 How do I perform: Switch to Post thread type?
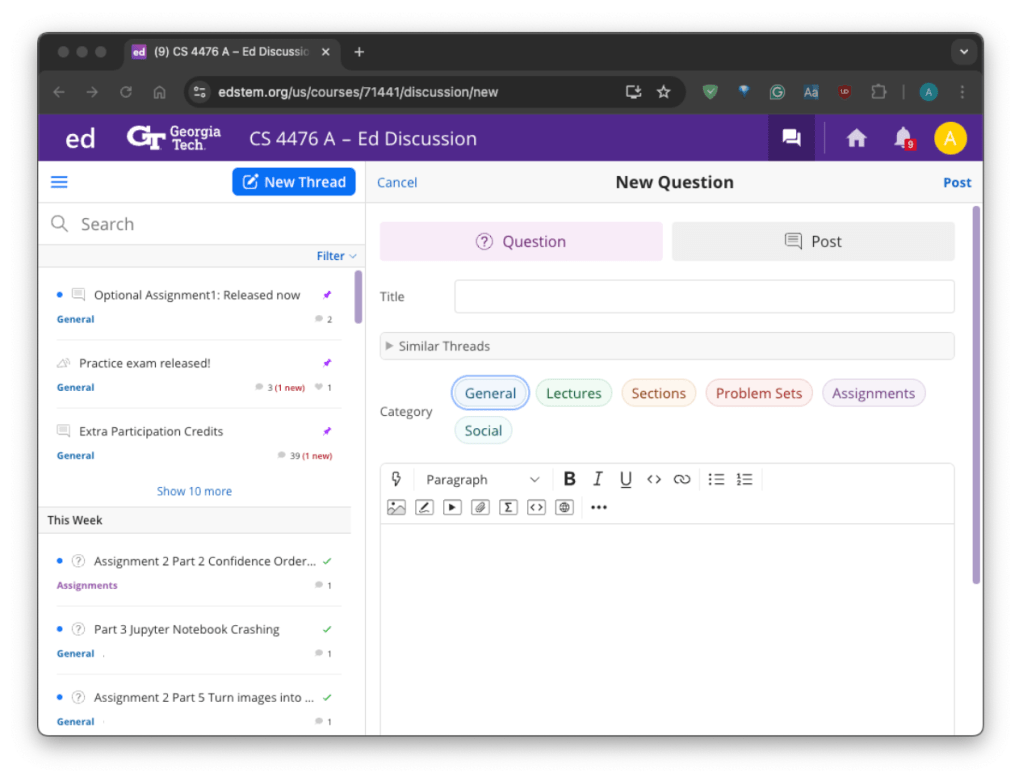[x=813, y=241]
